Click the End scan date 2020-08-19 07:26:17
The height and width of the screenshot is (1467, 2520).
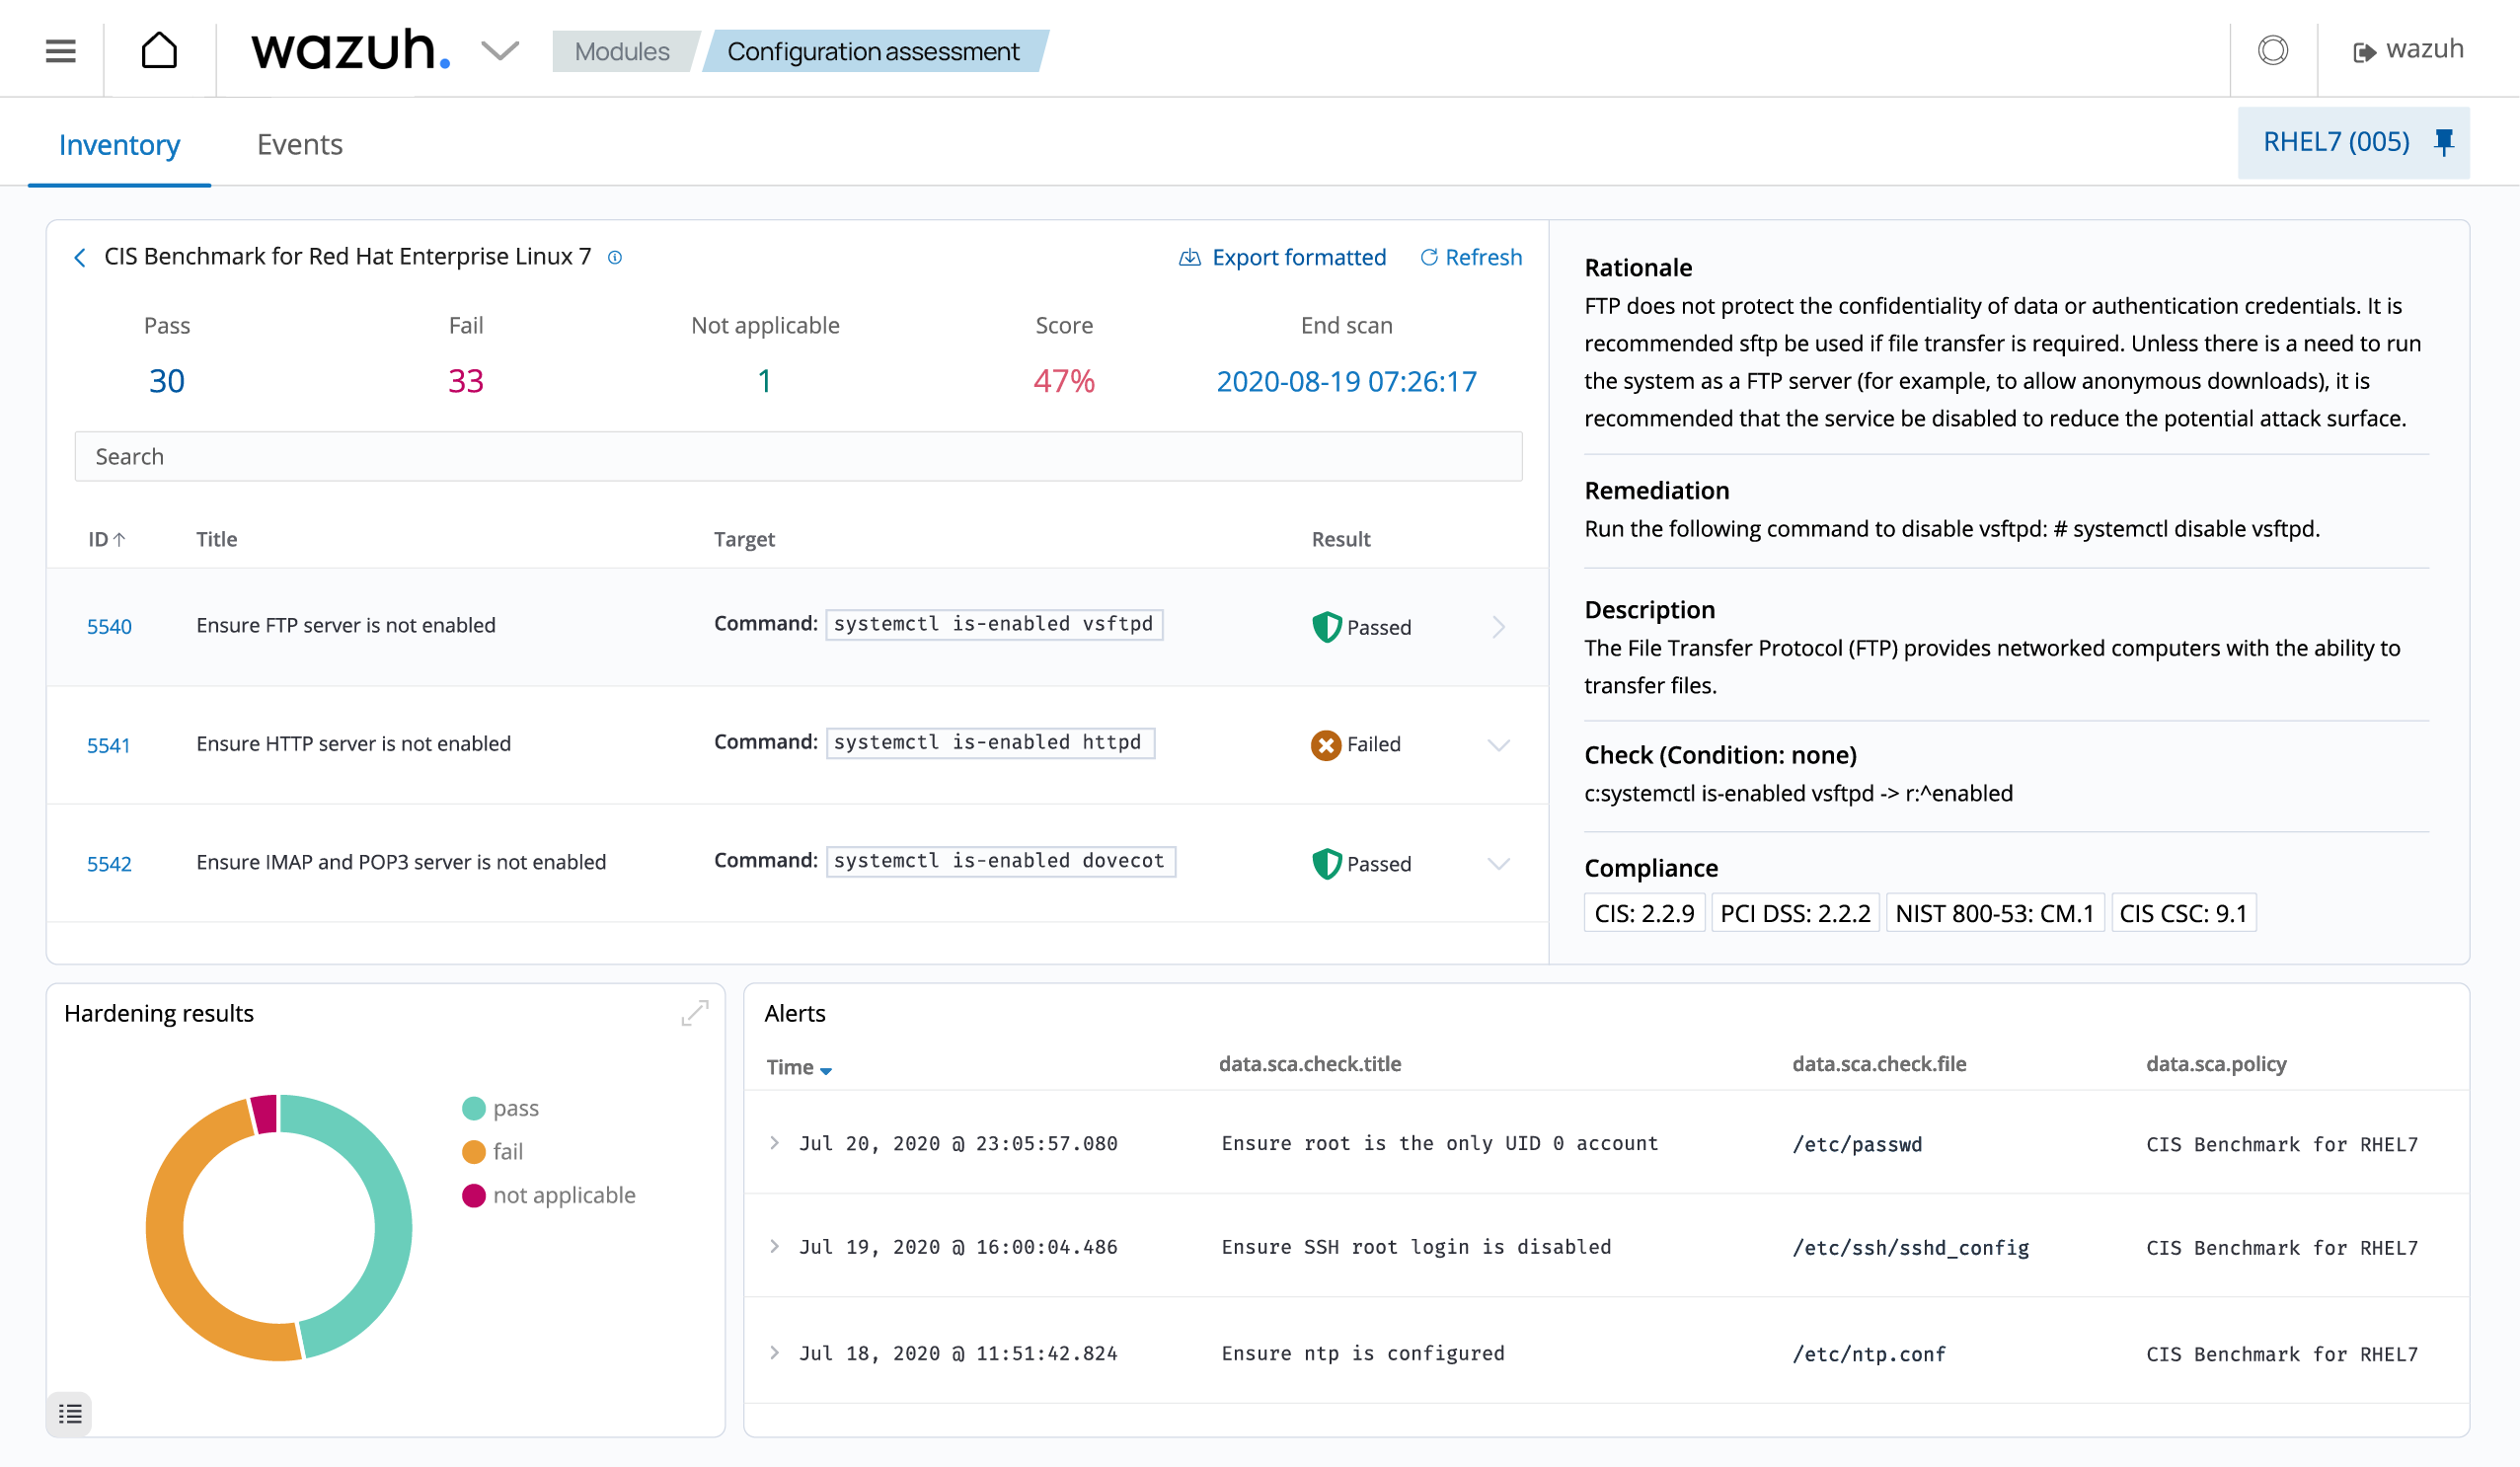(1346, 381)
